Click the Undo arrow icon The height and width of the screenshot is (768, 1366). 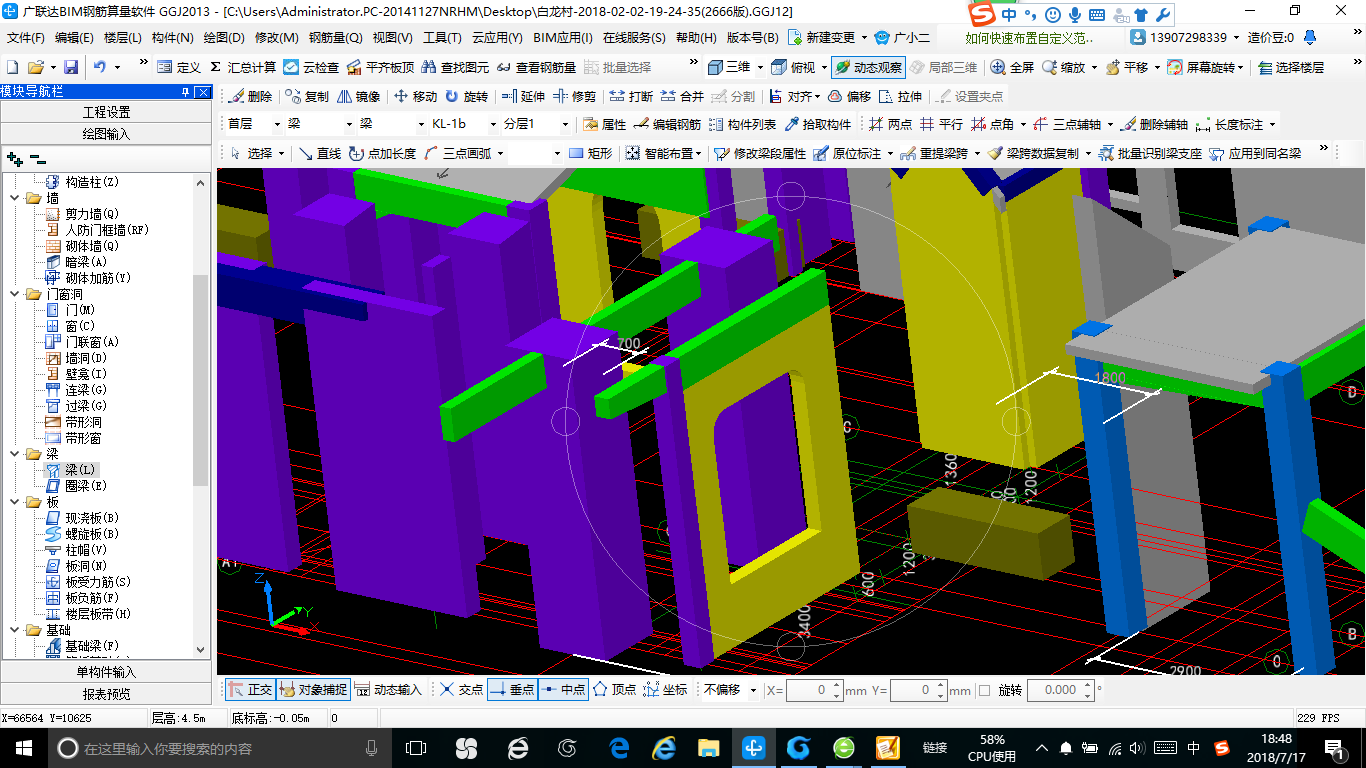pyautogui.click(x=100, y=67)
